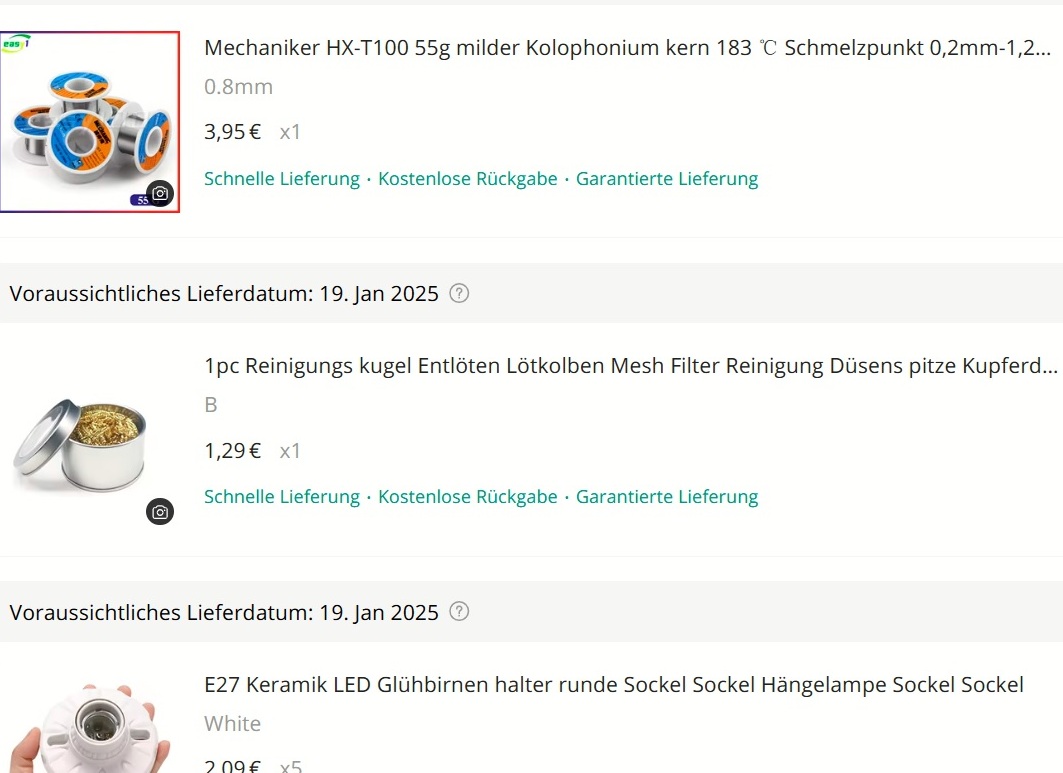Screen dimensions: 1063x773
Task: Open help icon beside first Lieferdatum 19. Jan
Action: pyautogui.click(x=459, y=293)
